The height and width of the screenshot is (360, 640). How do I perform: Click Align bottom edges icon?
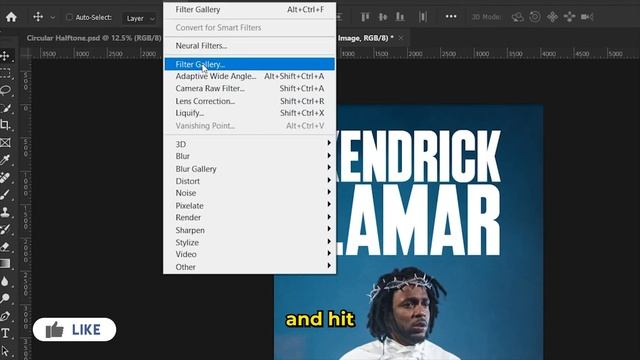[x=400, y=17]
